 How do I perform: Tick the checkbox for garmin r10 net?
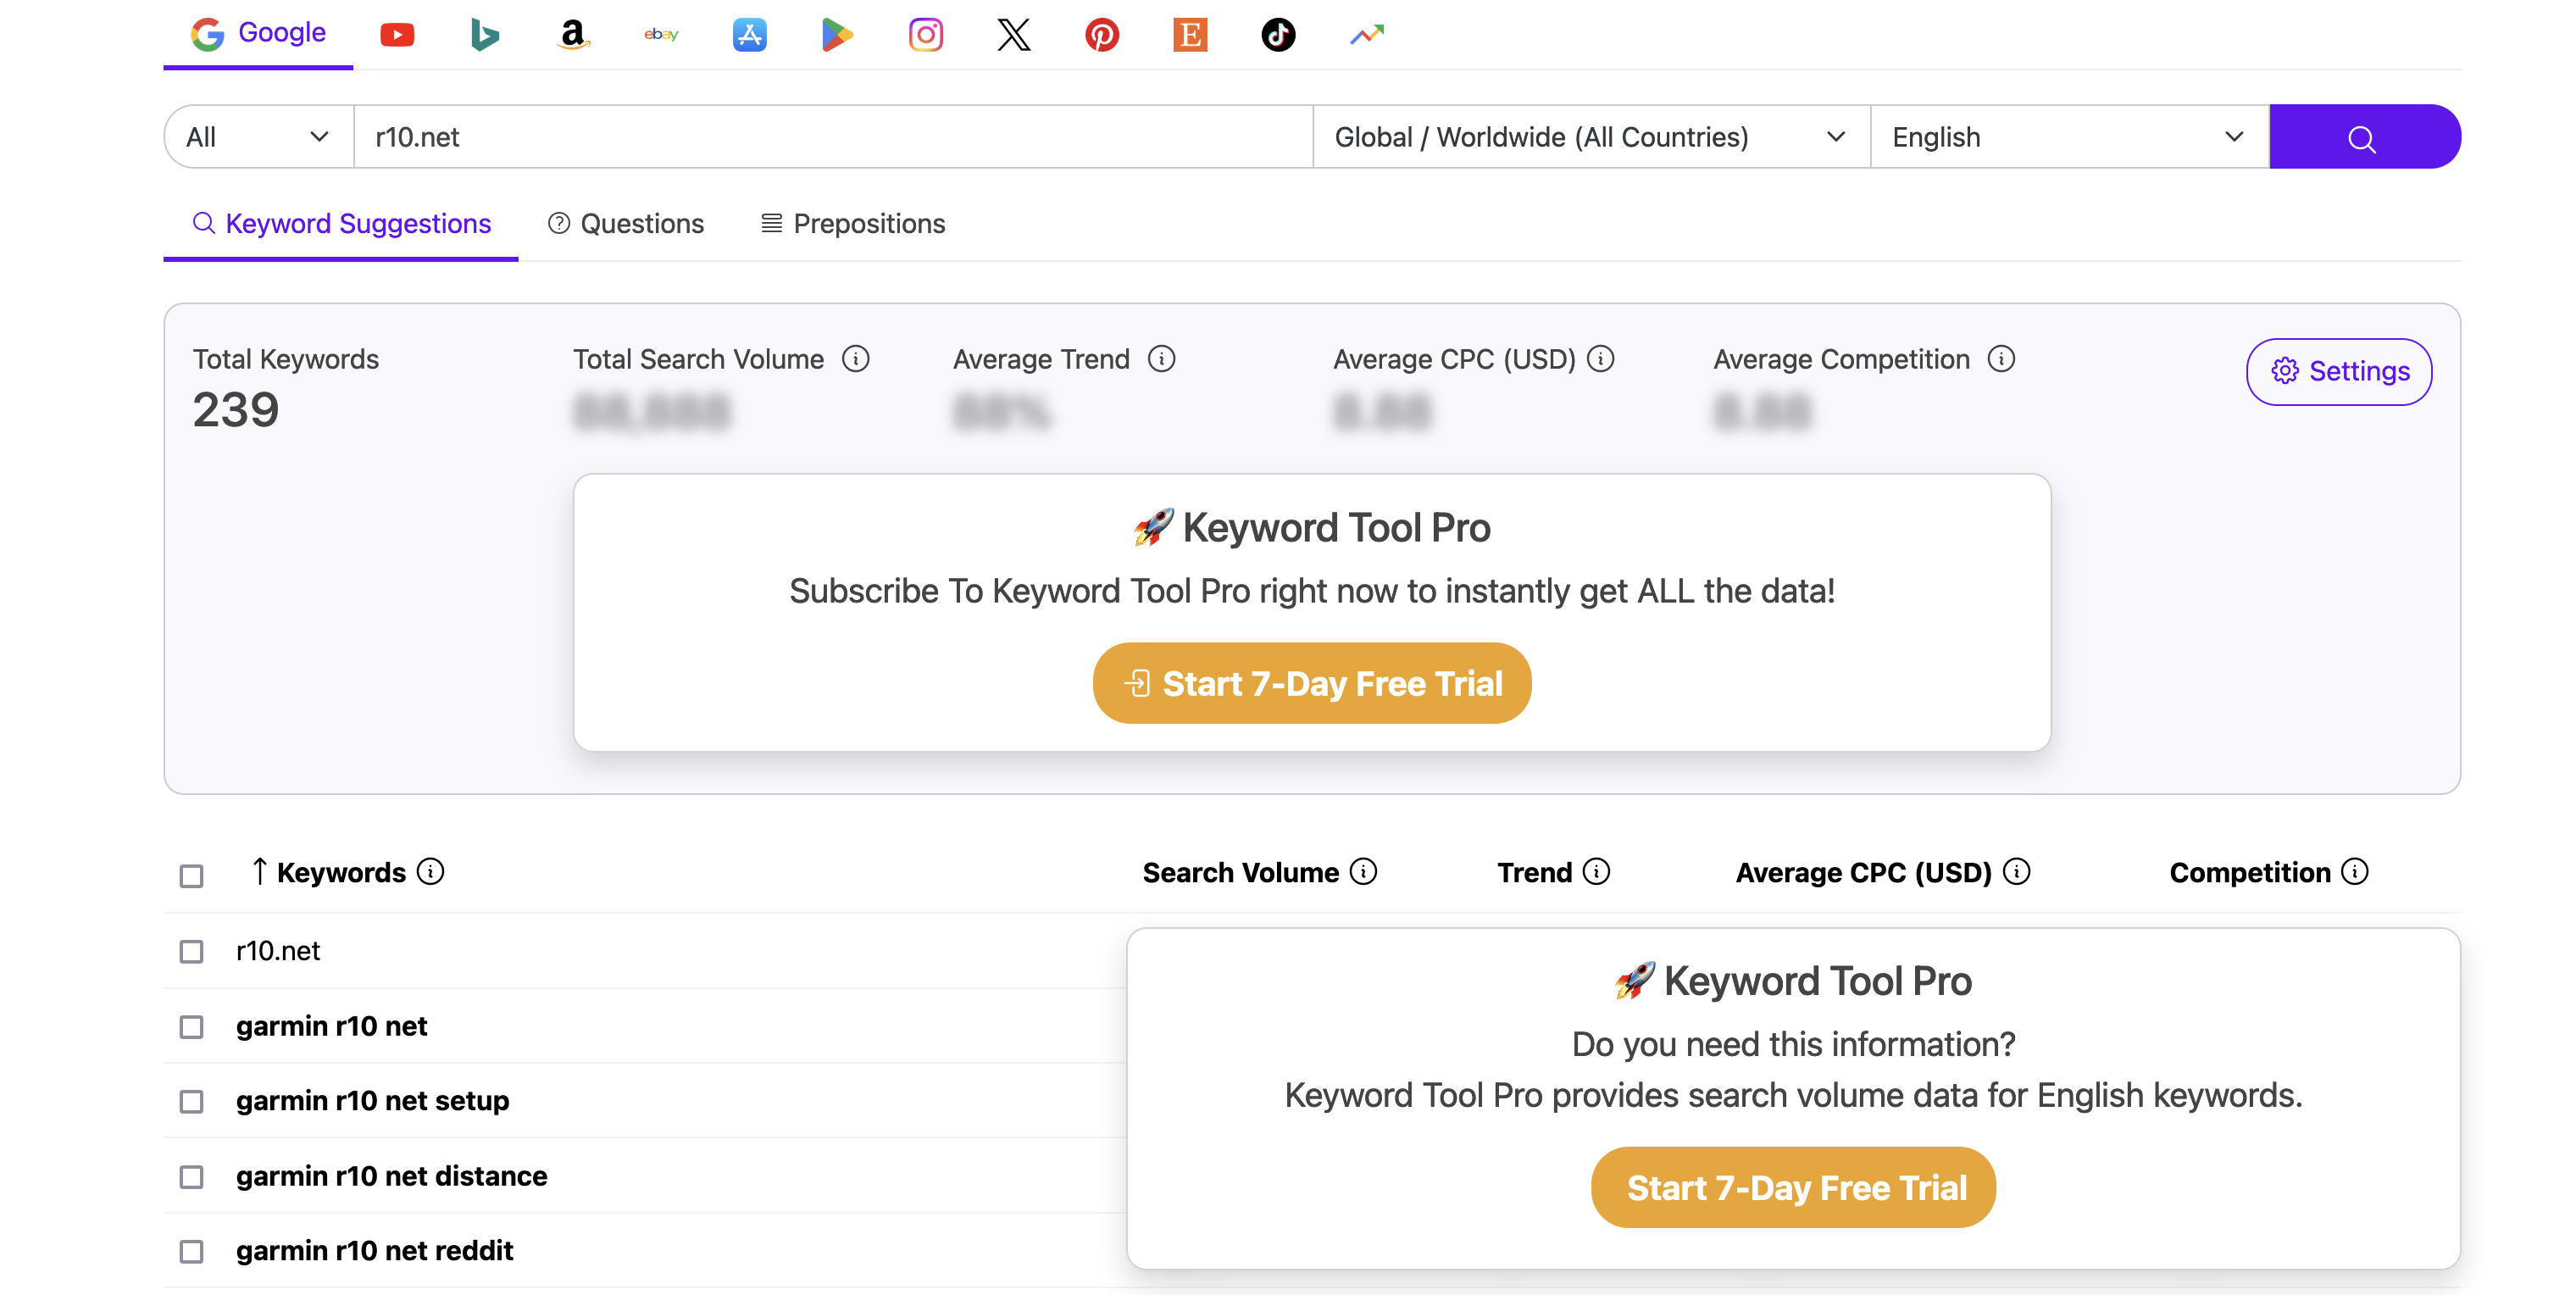point(191,1027)
